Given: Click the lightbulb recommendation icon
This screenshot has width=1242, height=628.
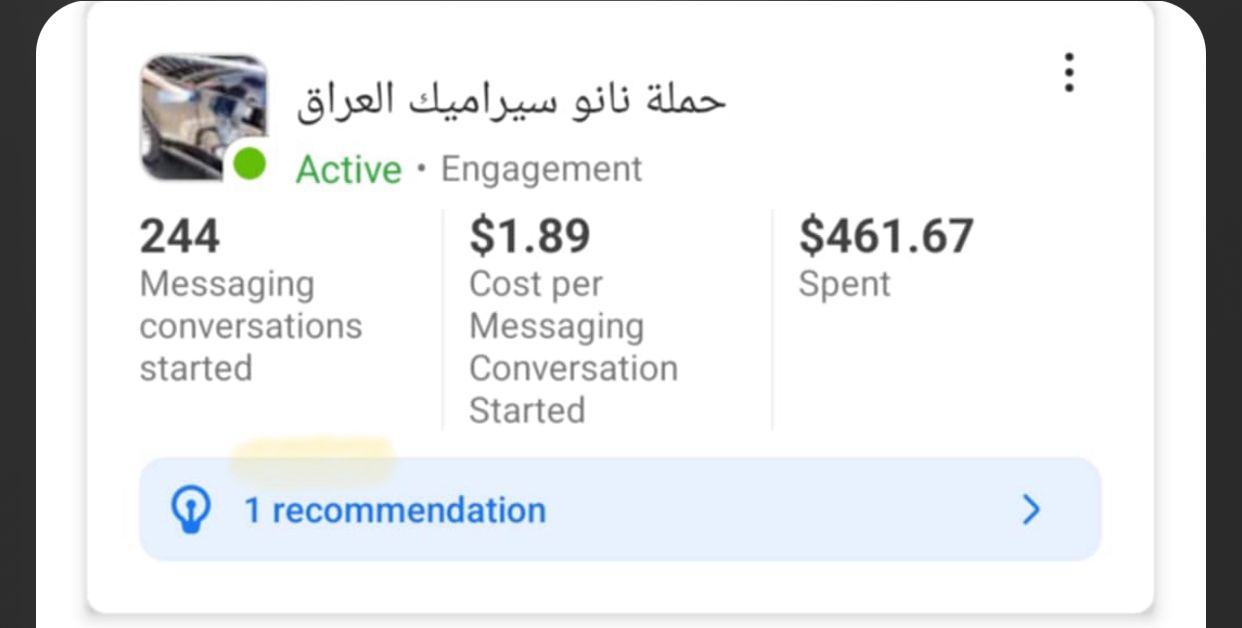Looking at the screenshot, I should click(x=192, y=511).
